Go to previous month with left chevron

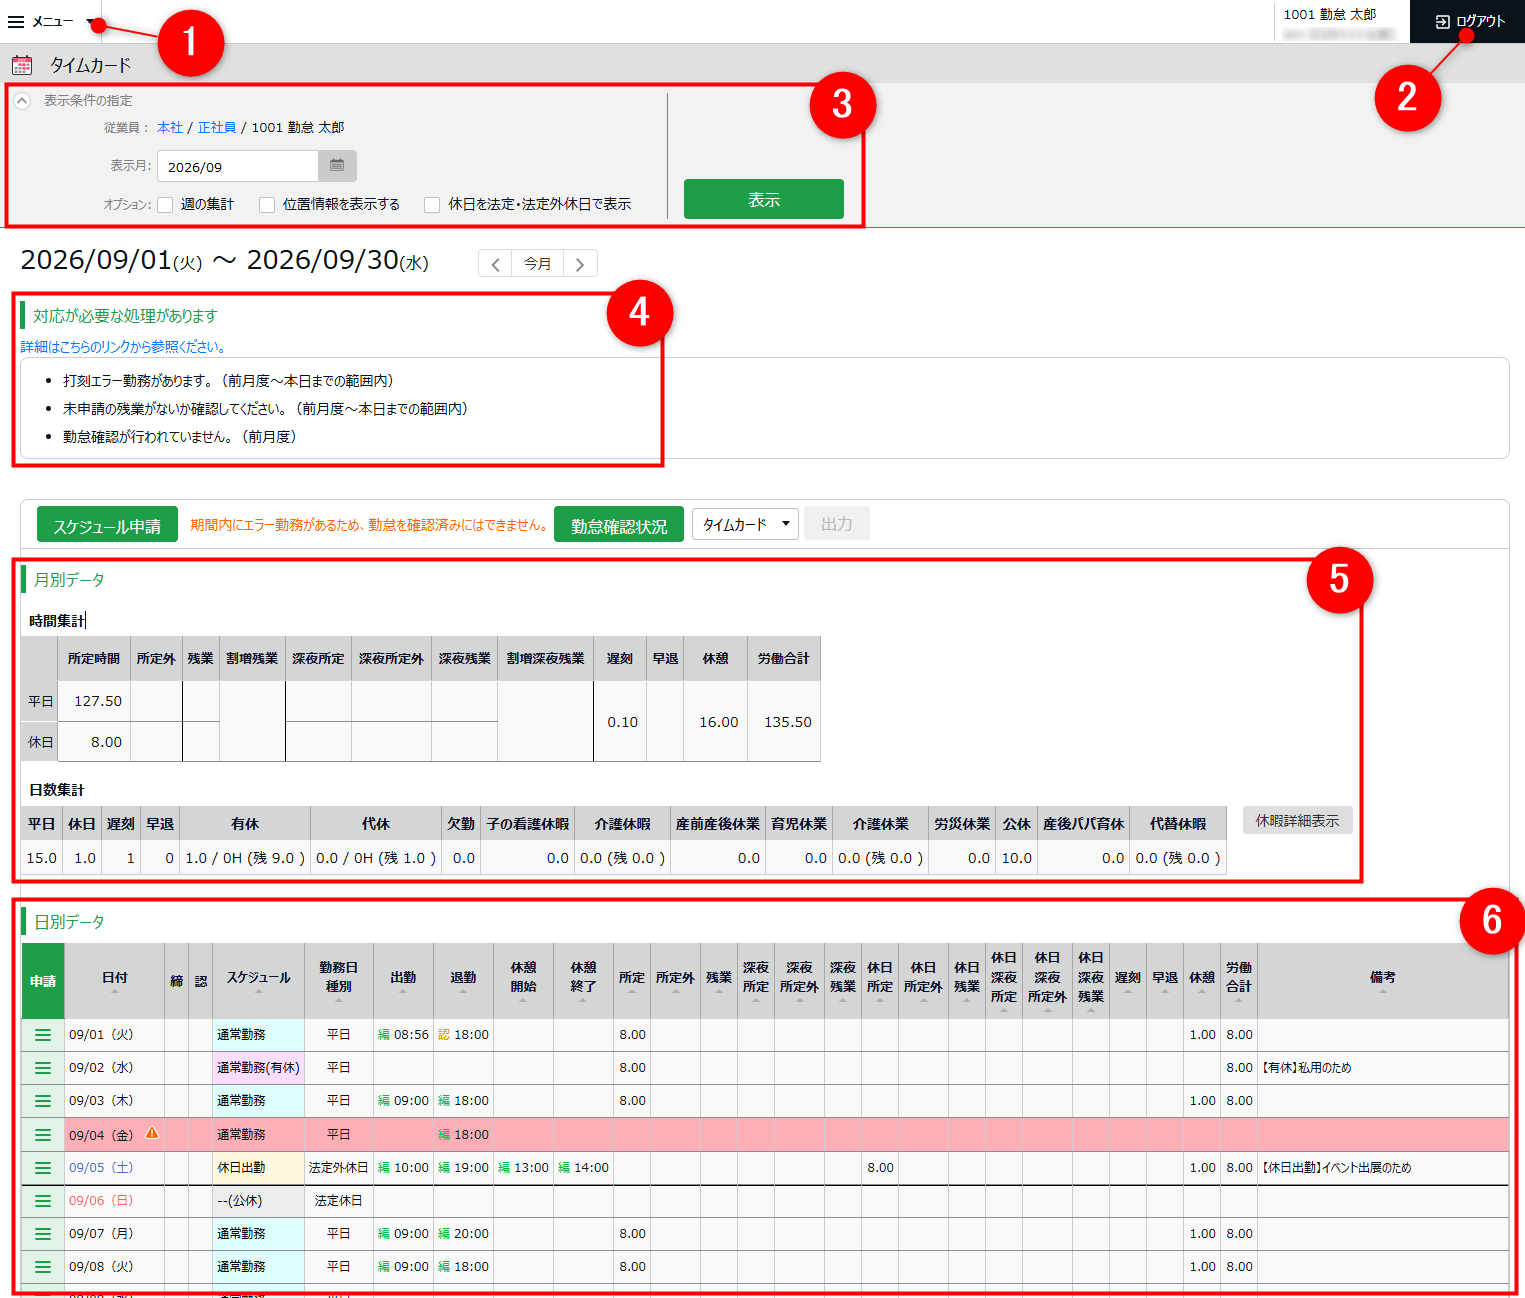coord(495,264)
